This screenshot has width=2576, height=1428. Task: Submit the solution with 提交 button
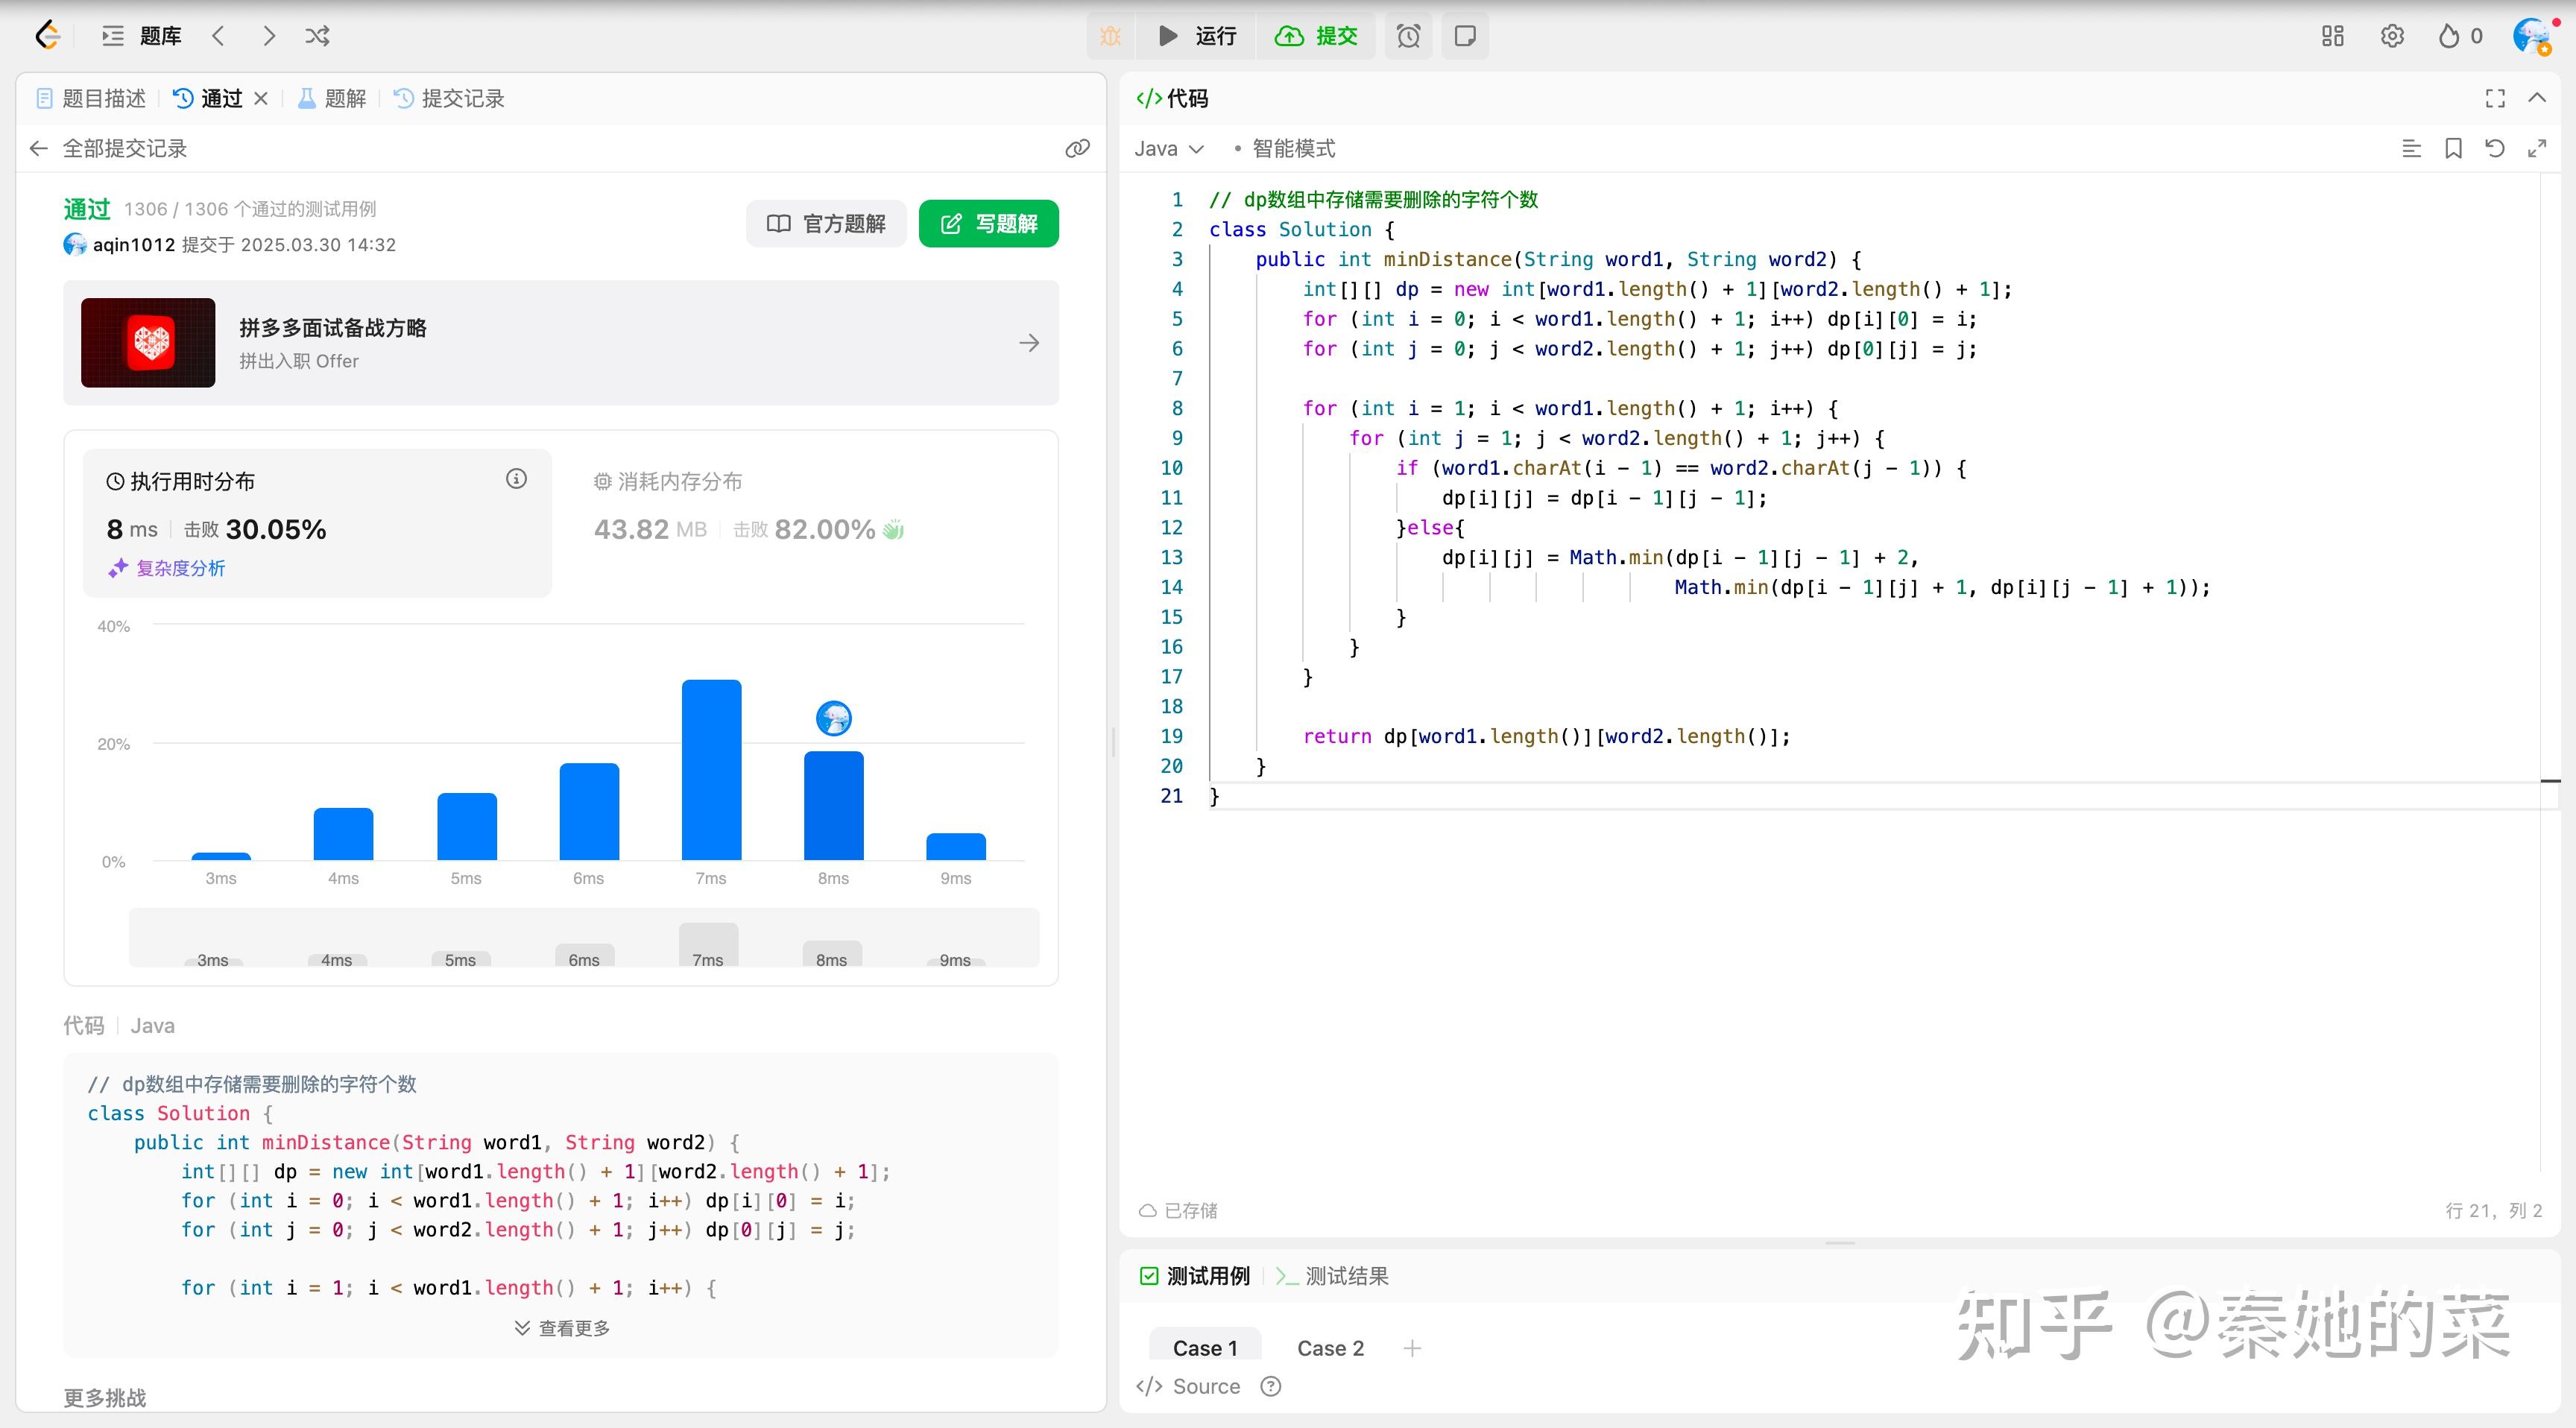click(1317, 36)
